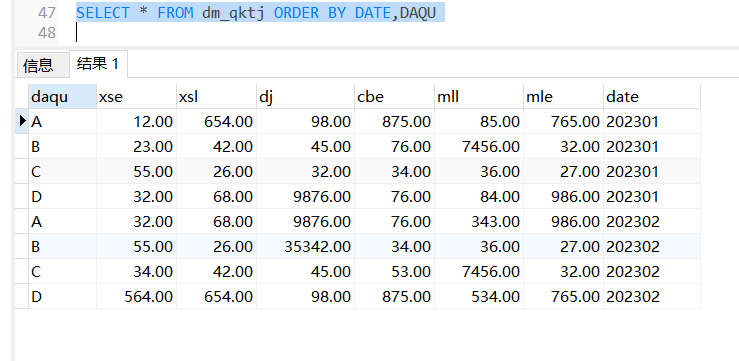
Task: Select the mll cell 534.00
Action: tap(479, 296)
